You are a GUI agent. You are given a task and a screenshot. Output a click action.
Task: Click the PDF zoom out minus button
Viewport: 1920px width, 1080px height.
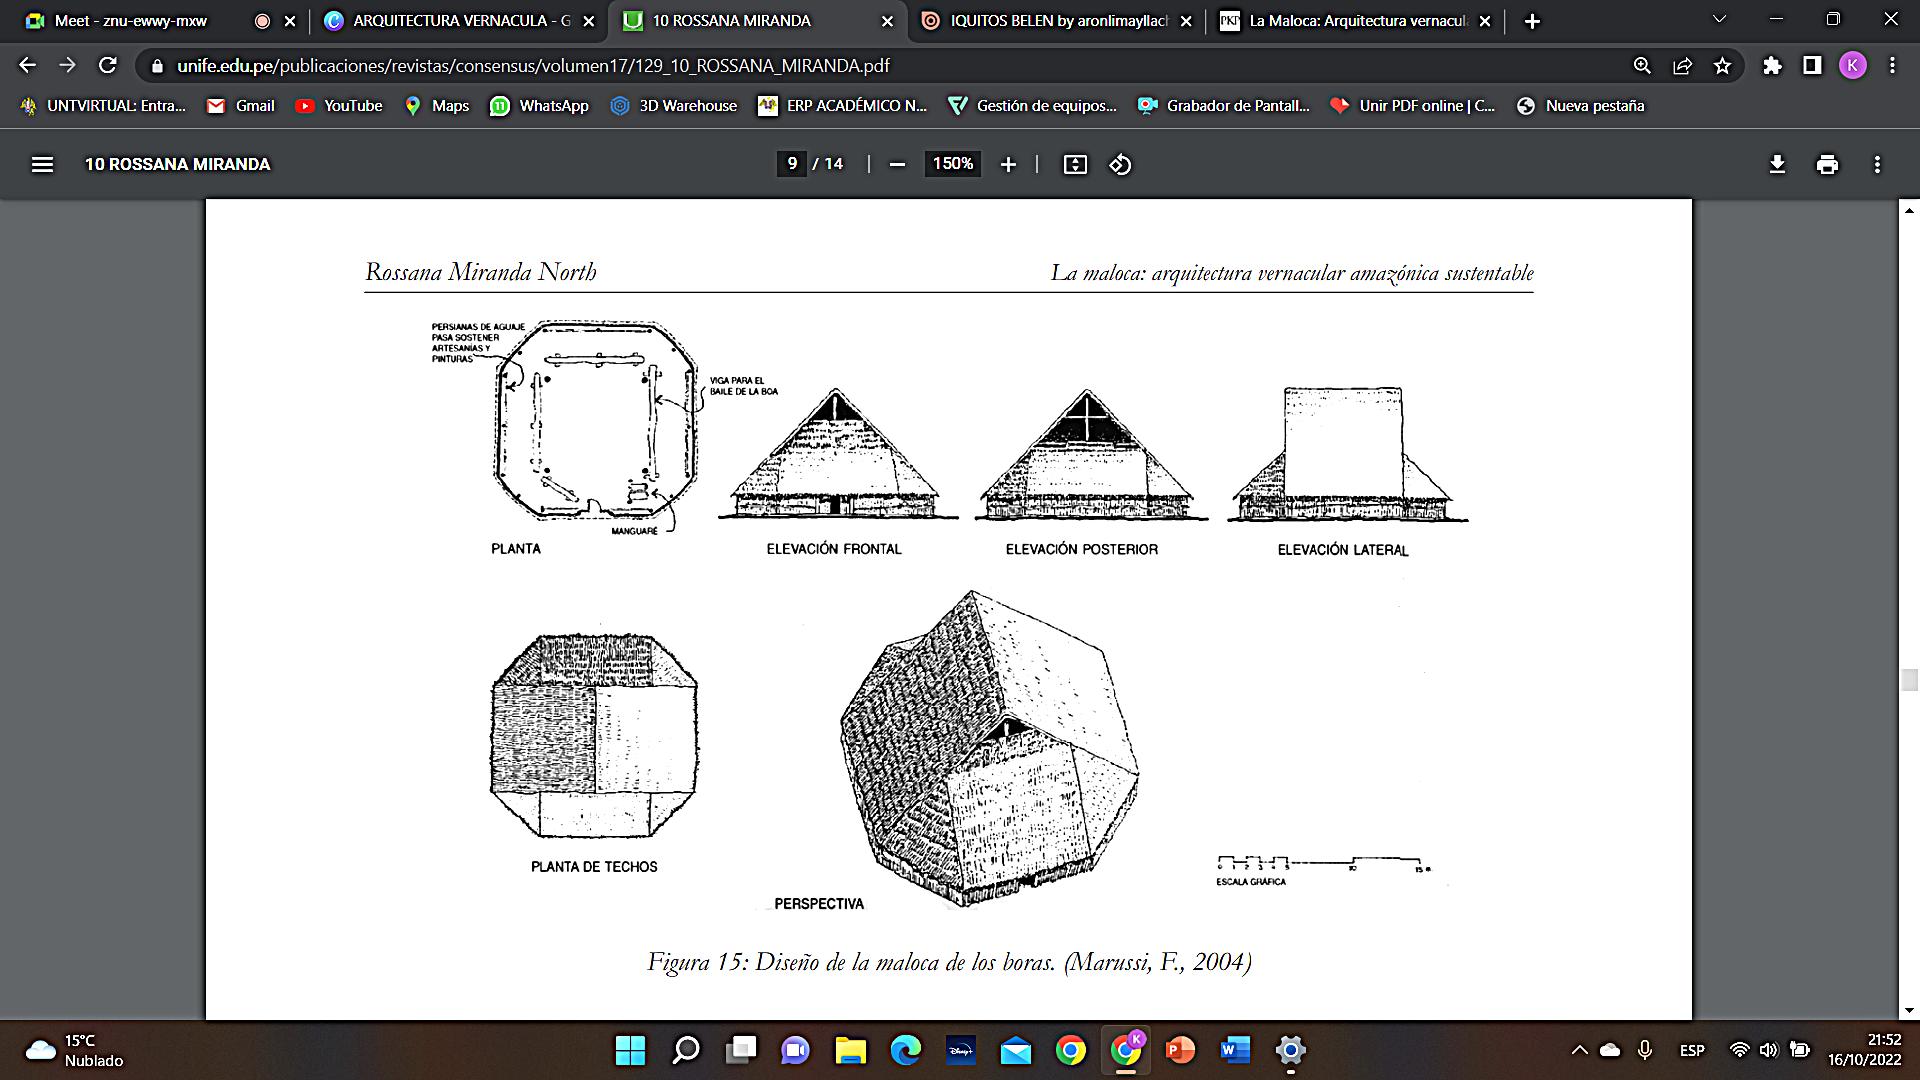pos(897,164)
